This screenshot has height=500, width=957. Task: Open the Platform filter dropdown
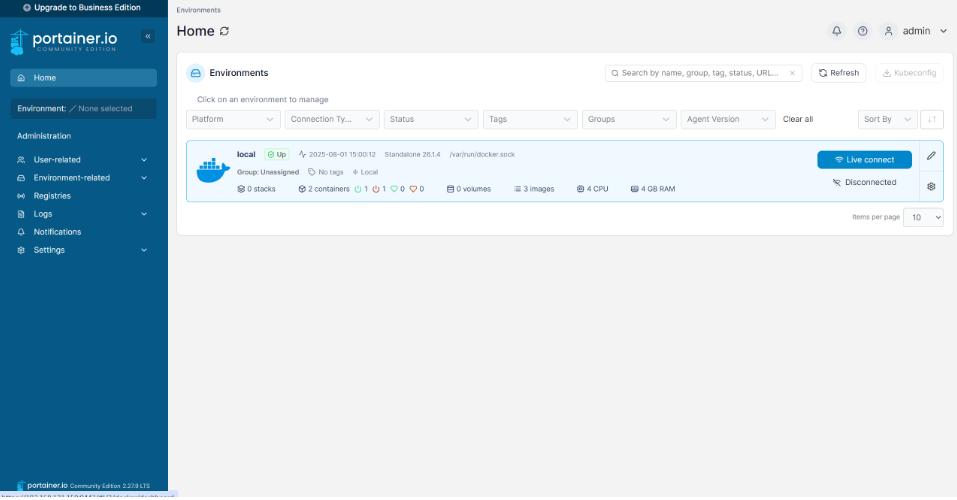click(x=234, y=119)
